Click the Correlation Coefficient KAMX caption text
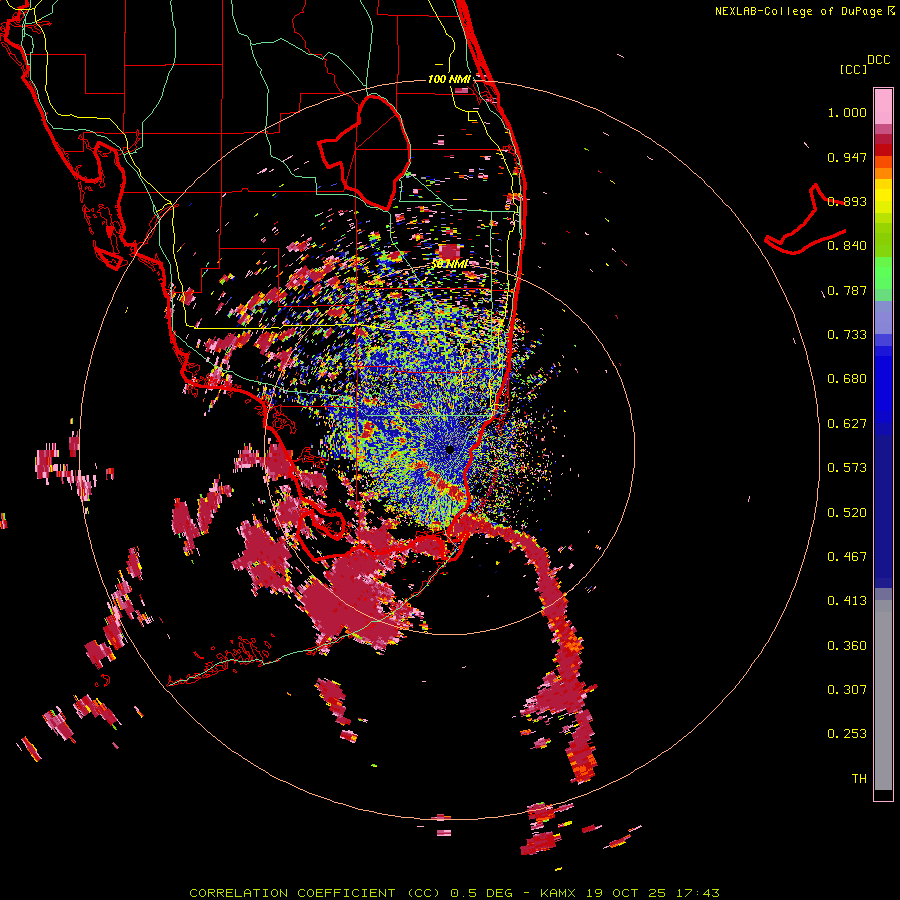 (454, 893)
